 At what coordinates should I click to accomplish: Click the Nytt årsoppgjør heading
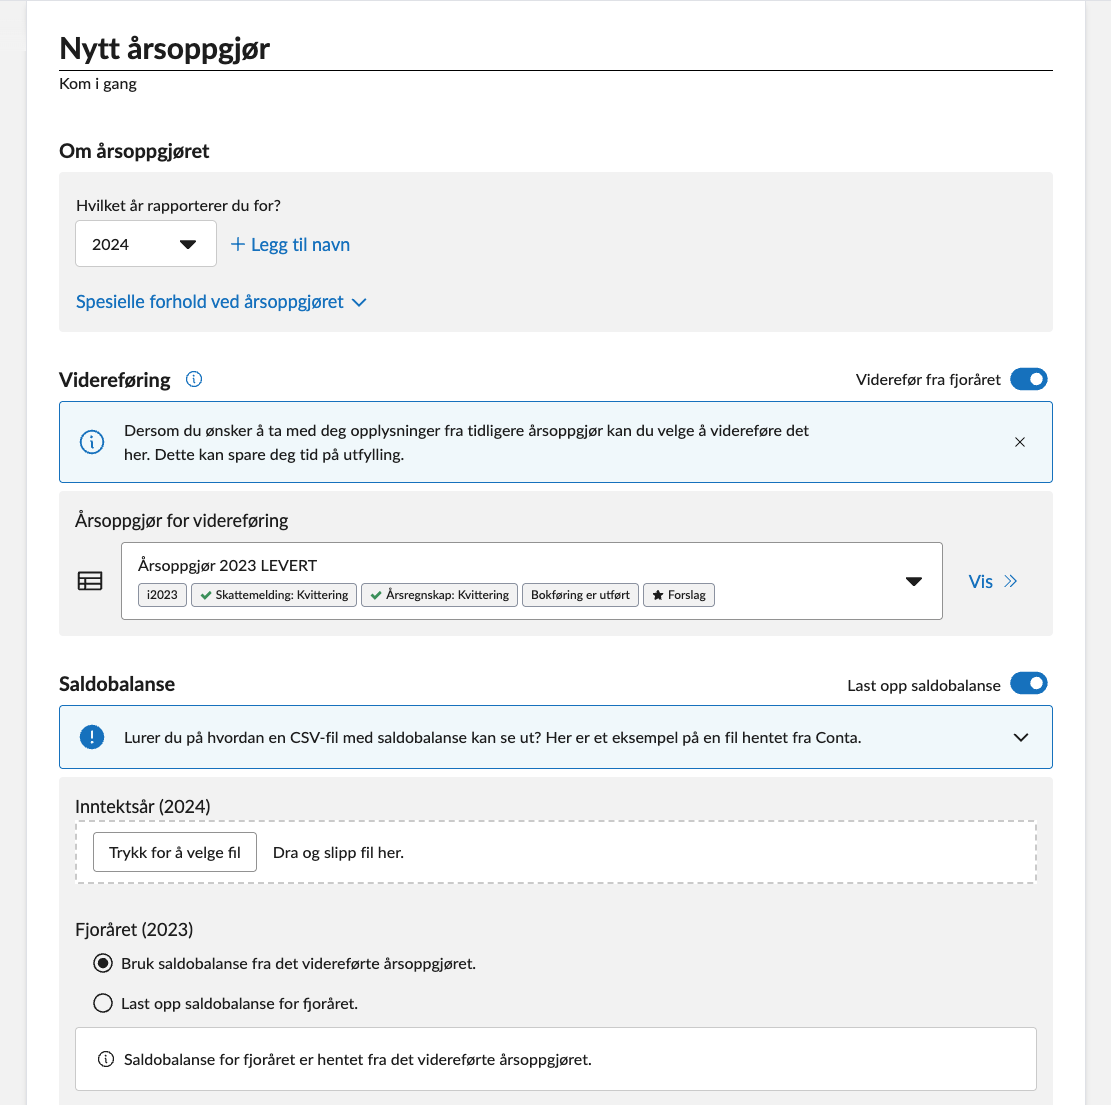click(x=164, y=48)
